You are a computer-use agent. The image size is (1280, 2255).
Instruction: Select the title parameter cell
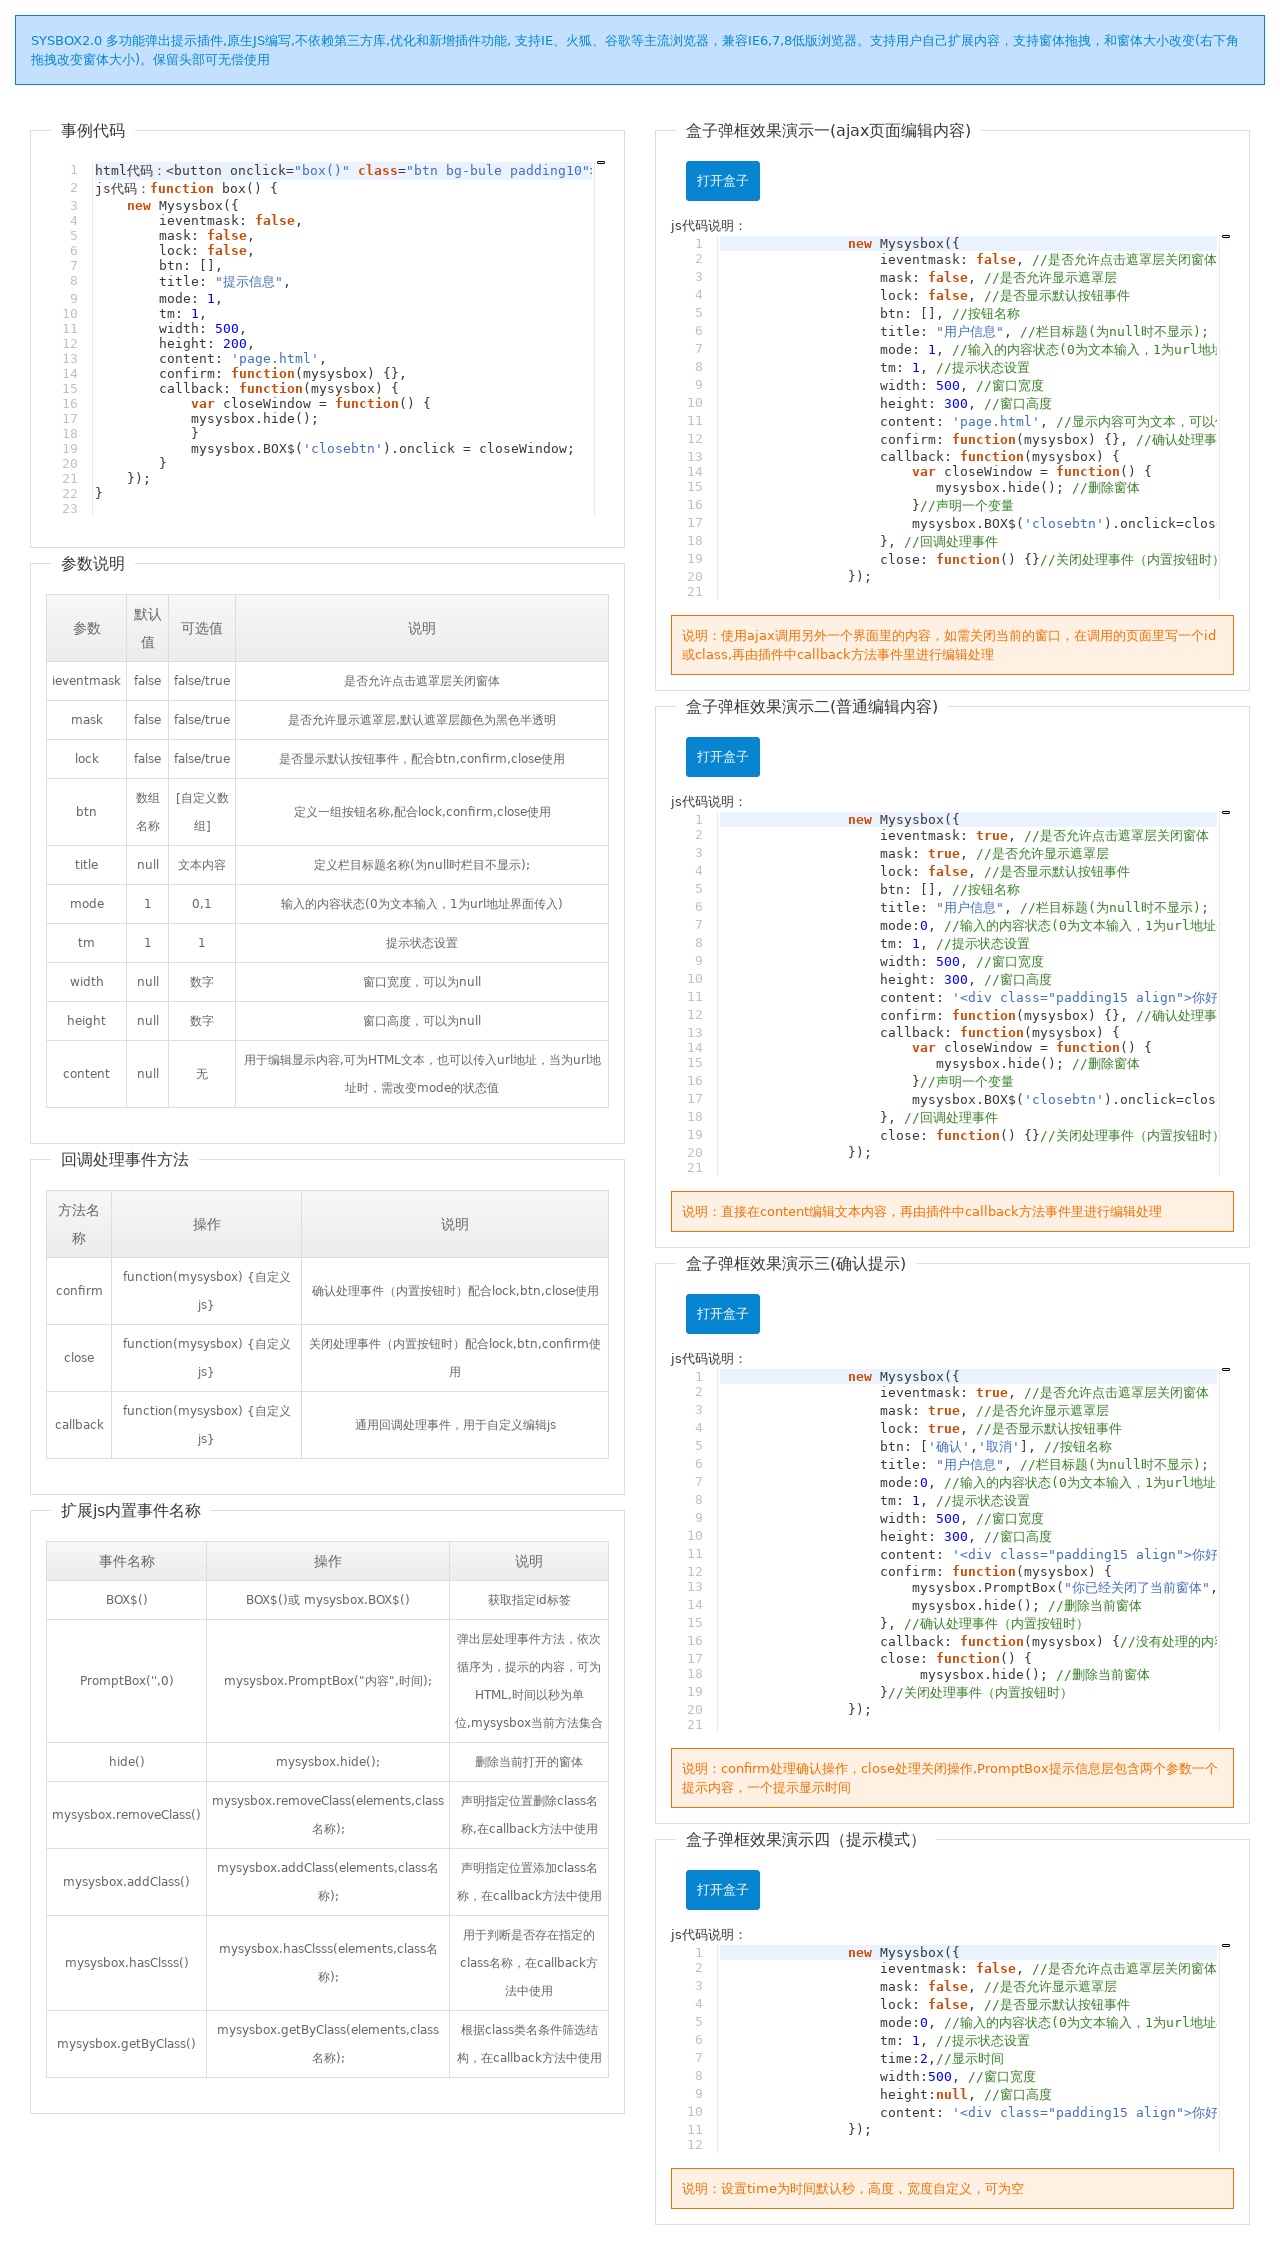click(86, 865)
